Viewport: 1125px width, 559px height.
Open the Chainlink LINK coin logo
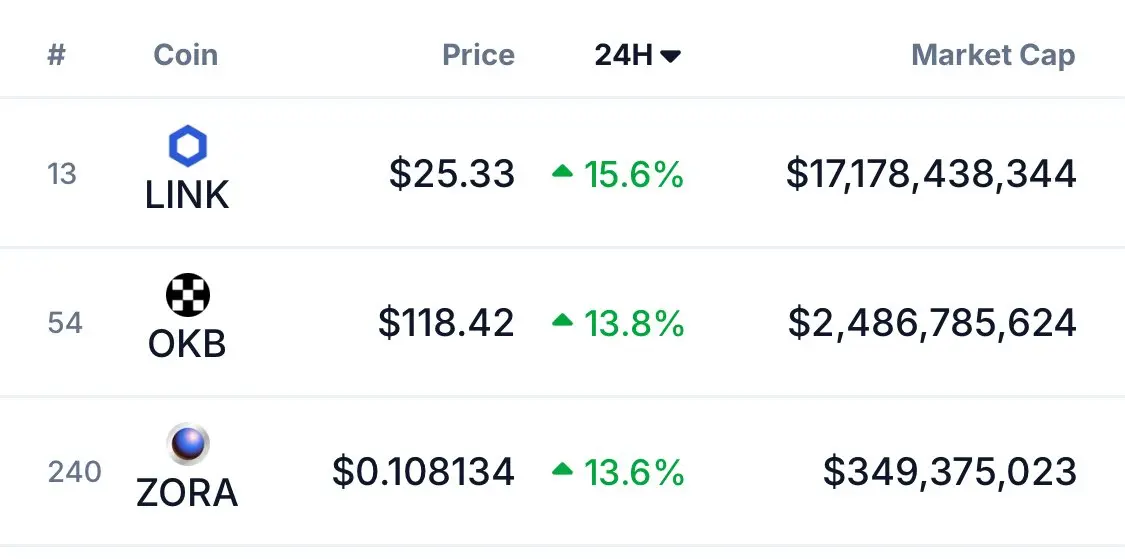(187, 146)
